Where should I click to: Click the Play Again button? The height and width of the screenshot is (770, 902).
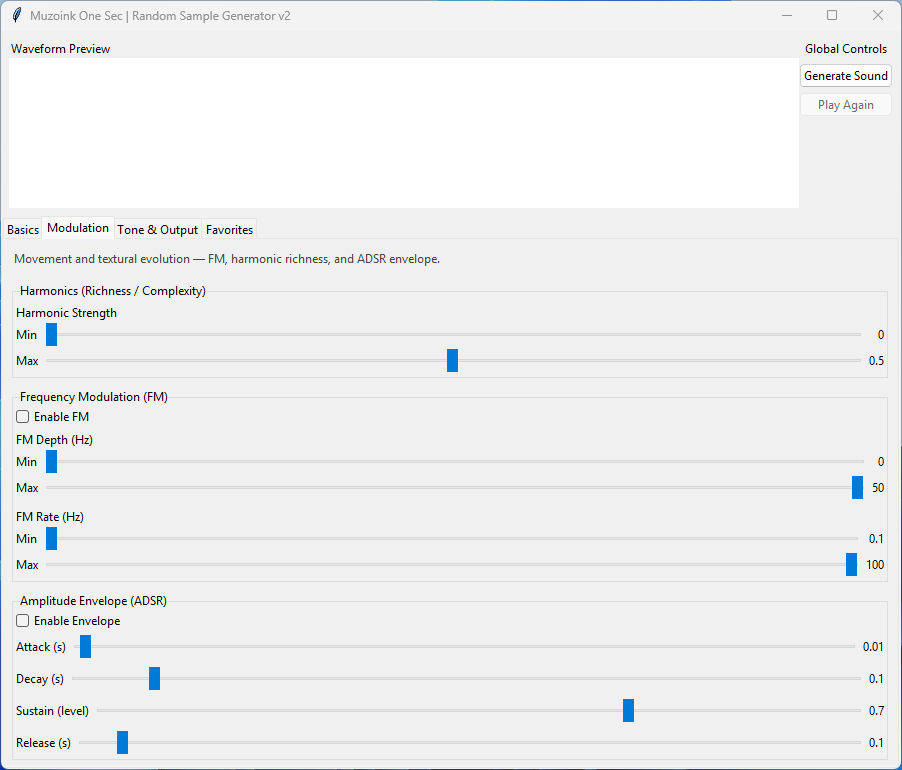pyautogui.click(x=845, y=105)
